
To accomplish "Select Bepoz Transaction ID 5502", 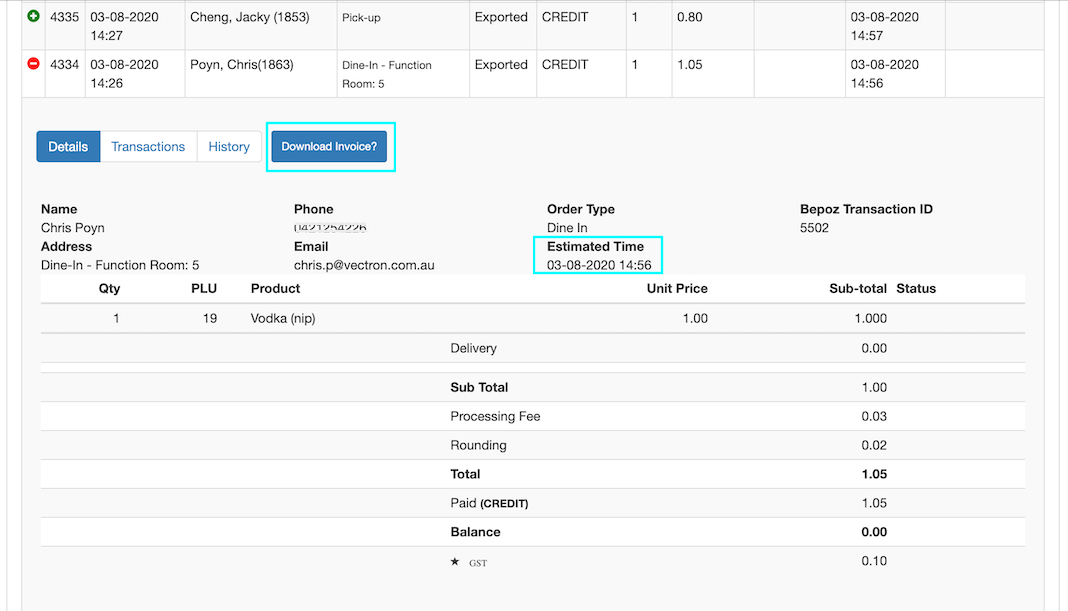I will coord(814,228).
